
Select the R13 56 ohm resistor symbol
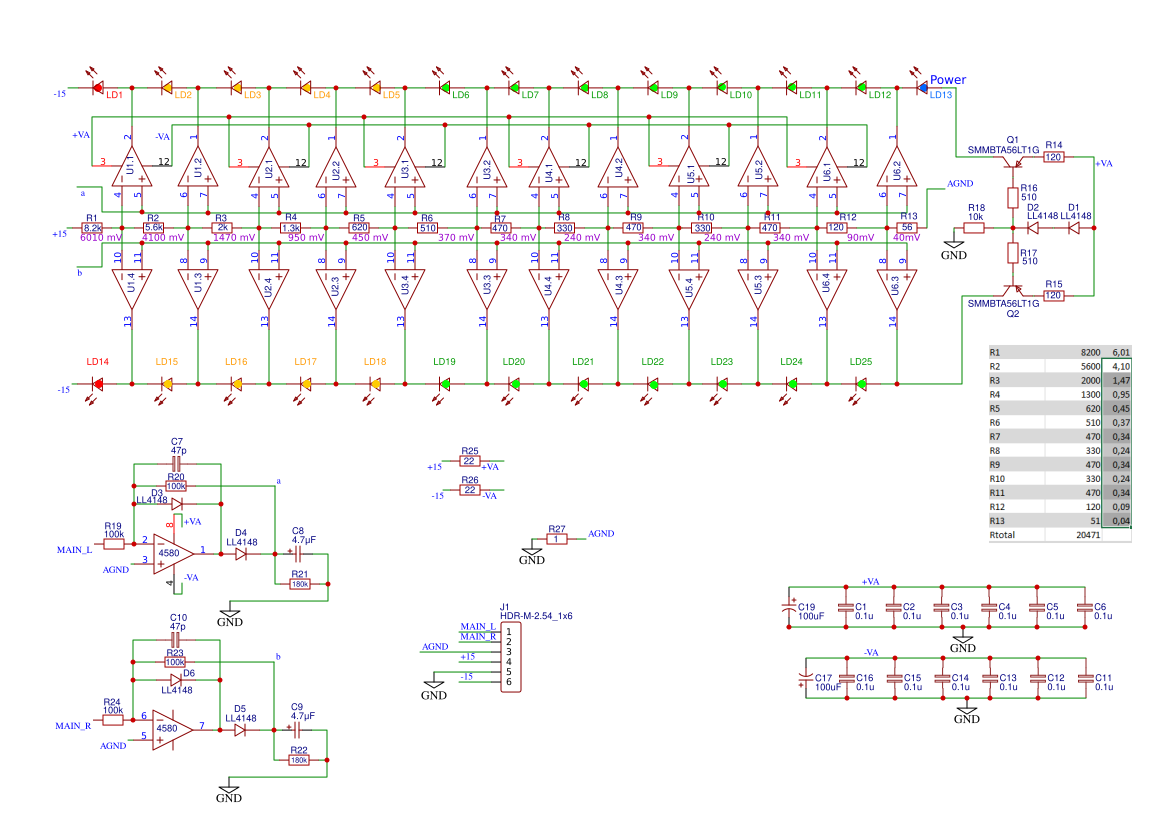907,228
